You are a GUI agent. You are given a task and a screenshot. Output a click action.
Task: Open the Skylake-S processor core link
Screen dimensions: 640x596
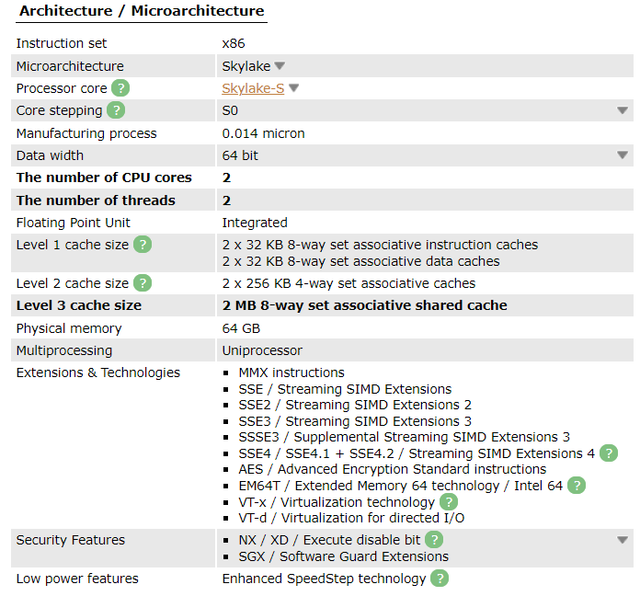[x=253, y=88]
